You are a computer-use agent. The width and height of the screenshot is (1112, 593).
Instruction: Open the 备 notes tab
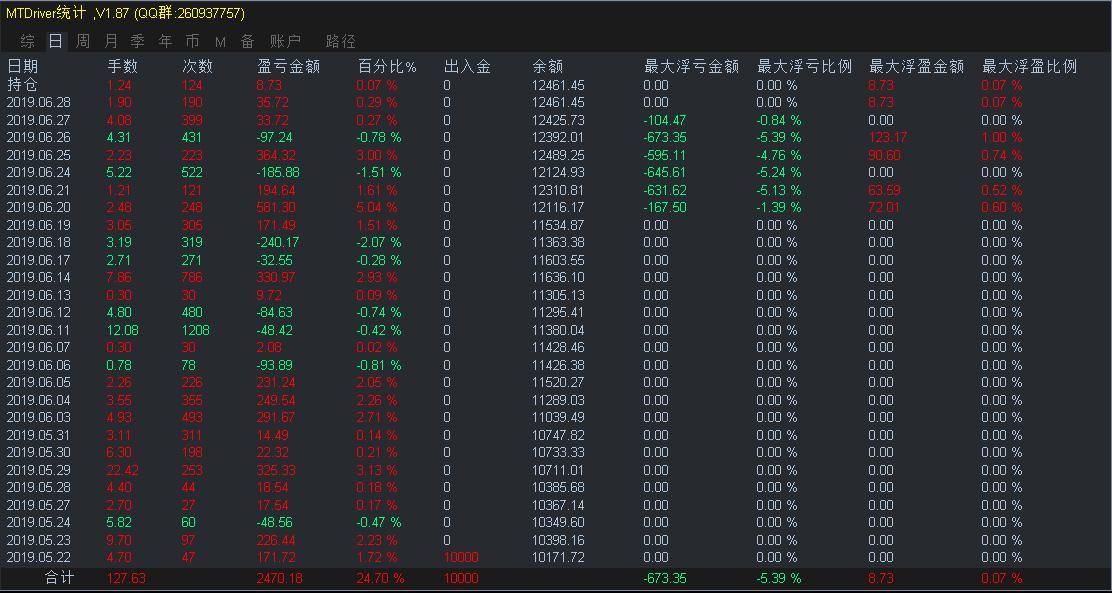pos(247,41)
